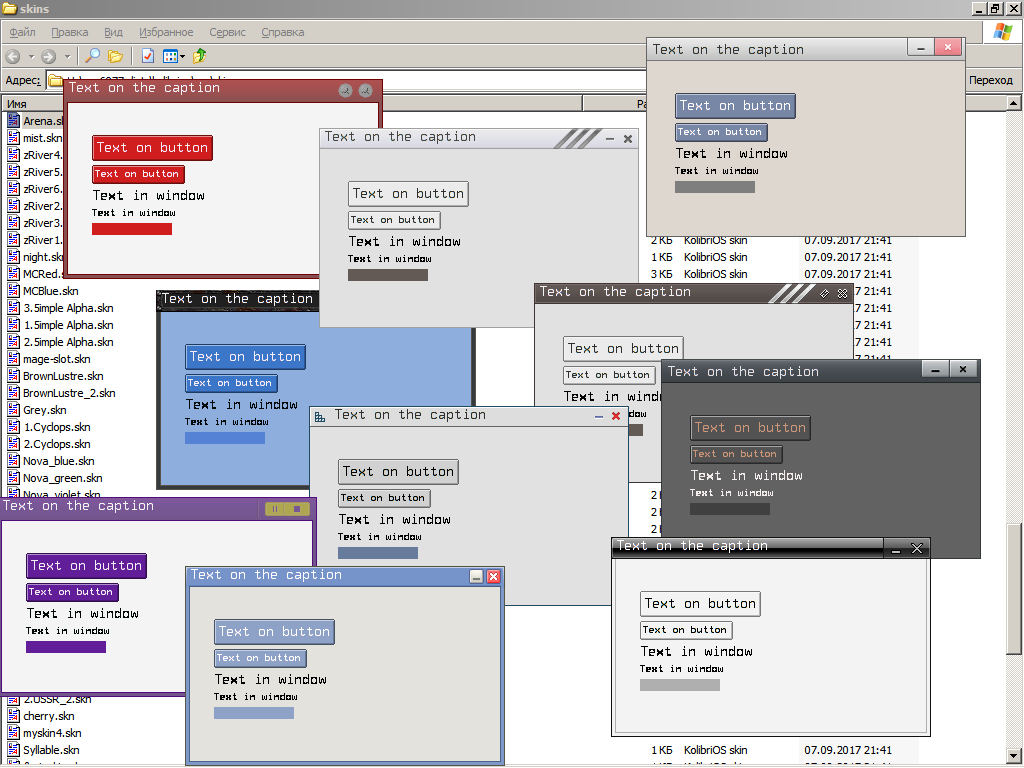Open the Сервис menu

(228, 32)
